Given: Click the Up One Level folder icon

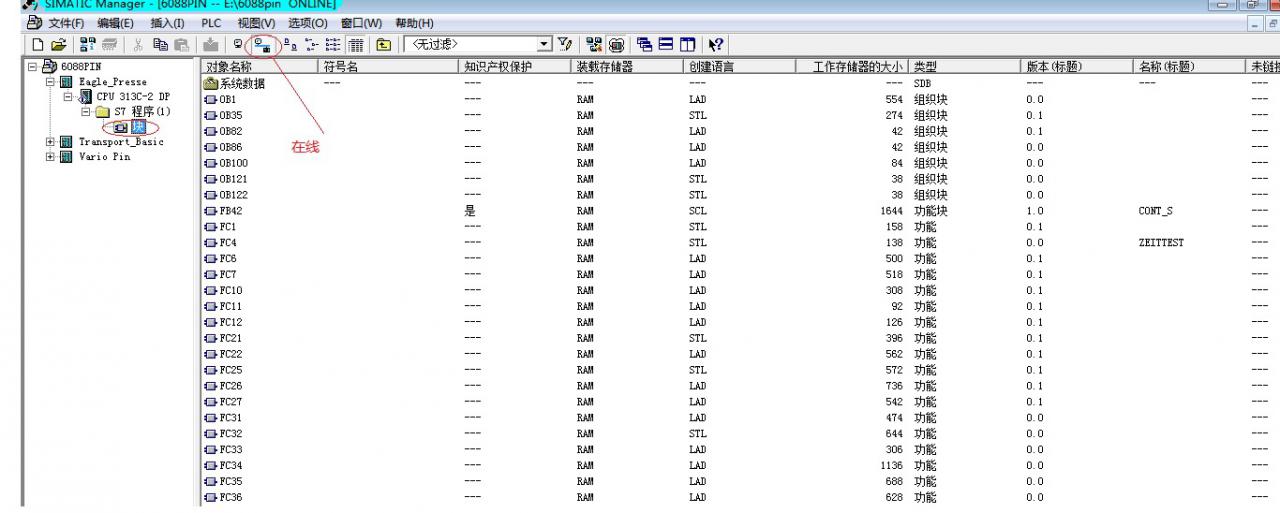Looking at the screenshot, I should (x=383, y=45).
